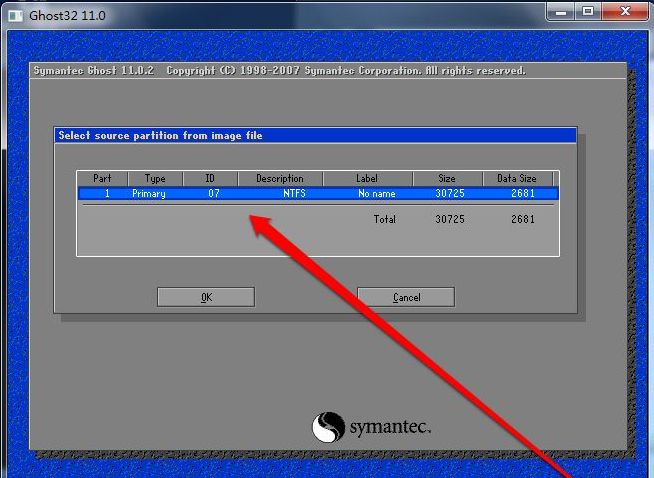The image size is (654, 478).
Task: Click the 30725 size in the partition row
Action: pyautogui.click(x=450, y=194)
